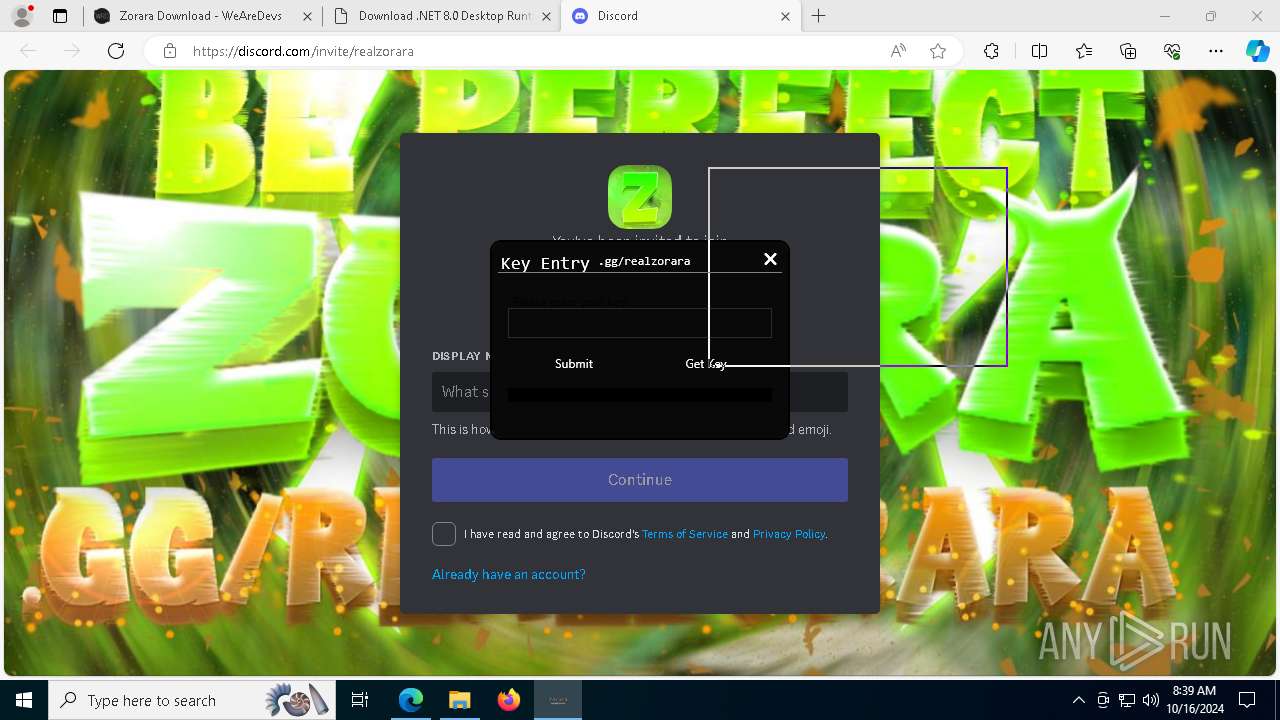
Task: Launch Firefox from the taskbar
Action: (x=509, y=700)
